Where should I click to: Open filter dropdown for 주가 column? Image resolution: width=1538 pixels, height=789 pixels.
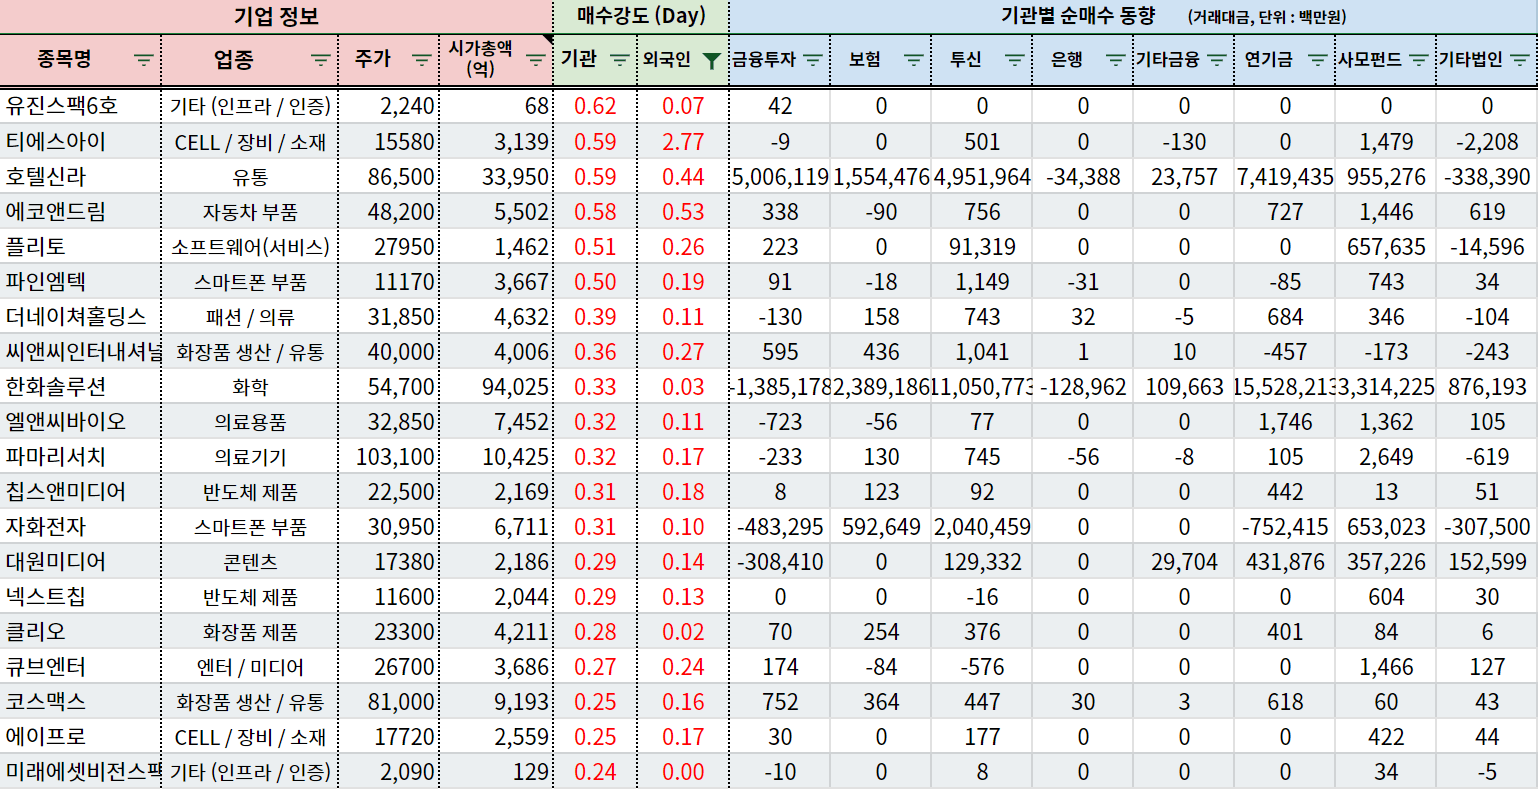point(422,60)
